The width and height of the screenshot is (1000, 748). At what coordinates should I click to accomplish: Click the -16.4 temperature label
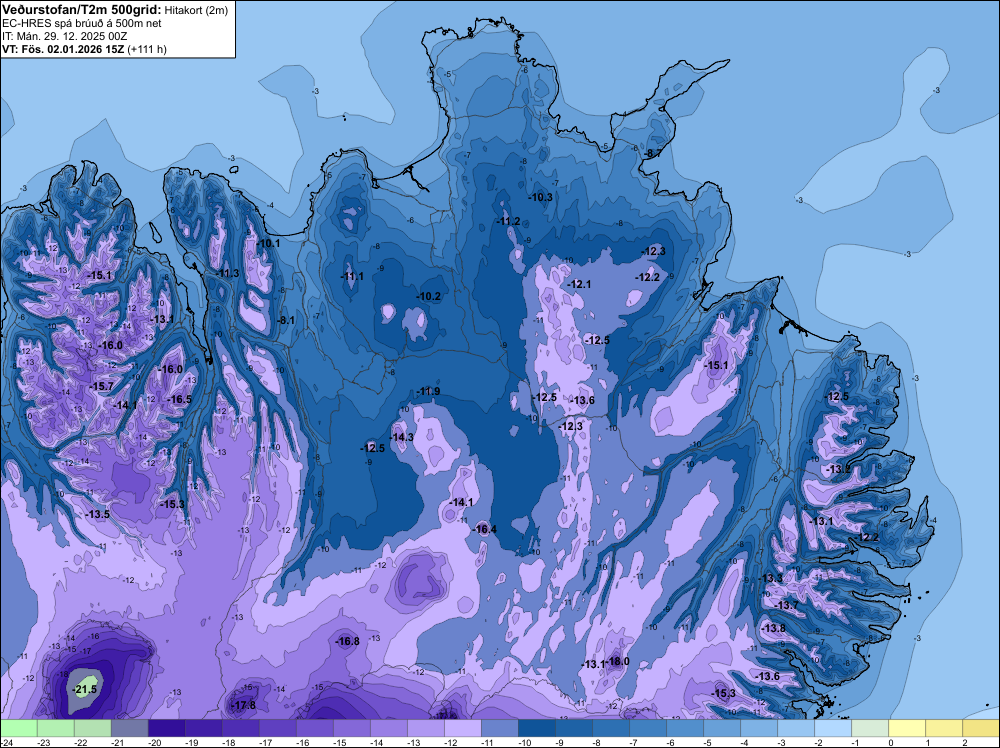pyautogui.click(x=485, y=529)
